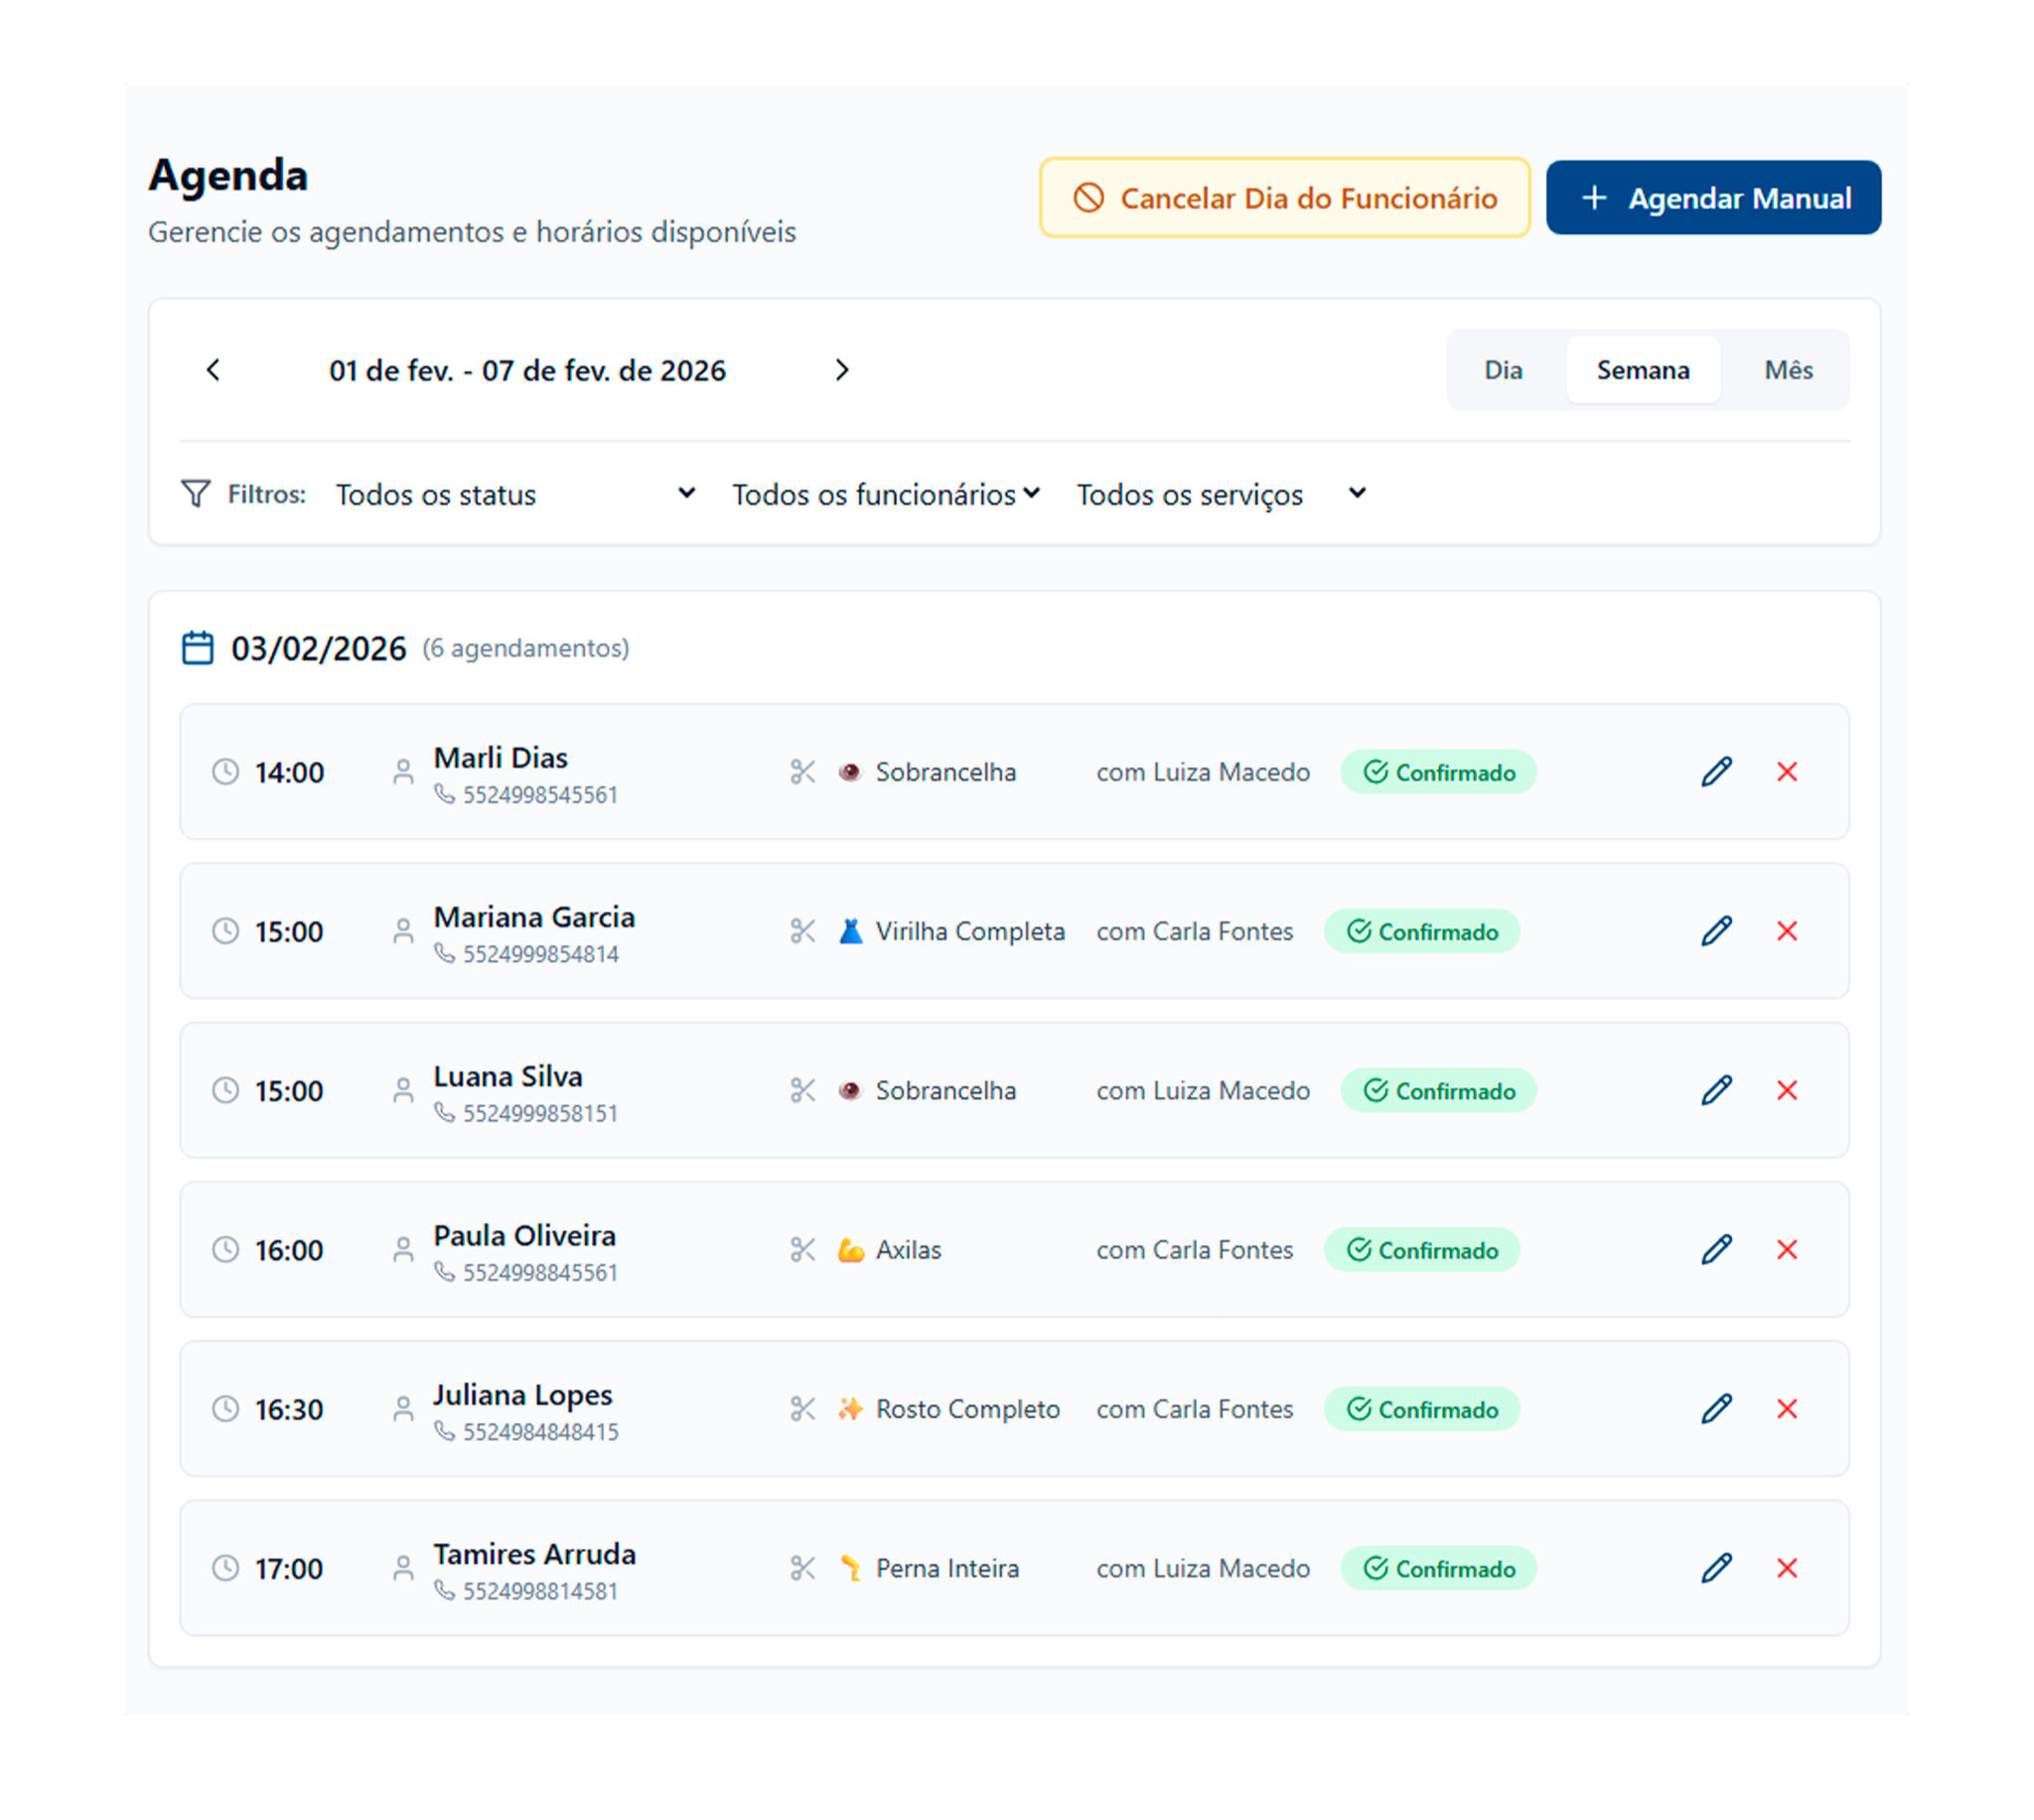Open the Todos os status dropdown
Screen dimensions: 2034x1820
point(515,494)
